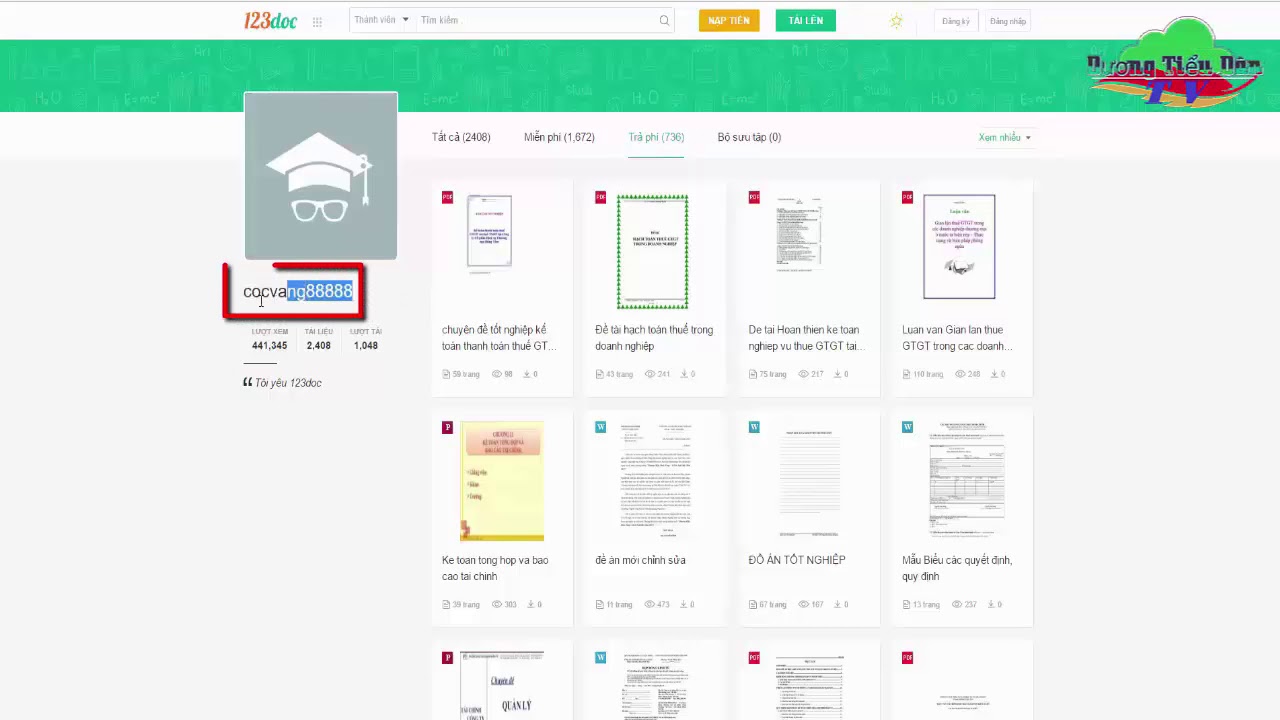Click views eye icon showing 473

(x=650, y=604)
